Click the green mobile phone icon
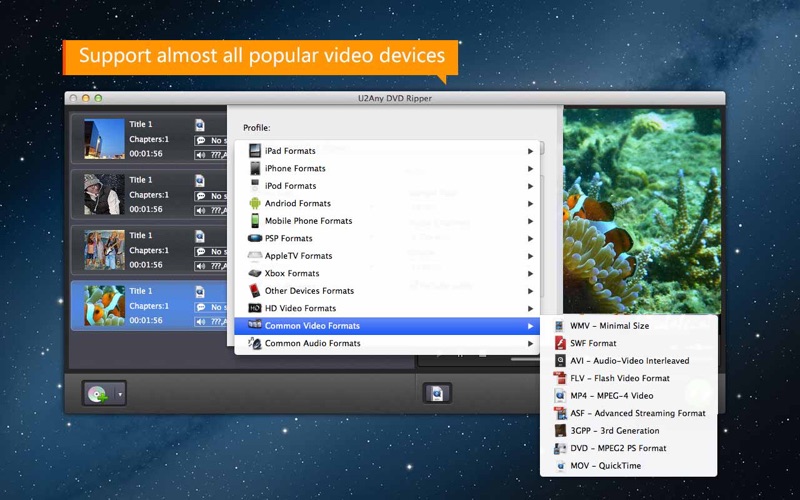 click(x=255, y=220)
